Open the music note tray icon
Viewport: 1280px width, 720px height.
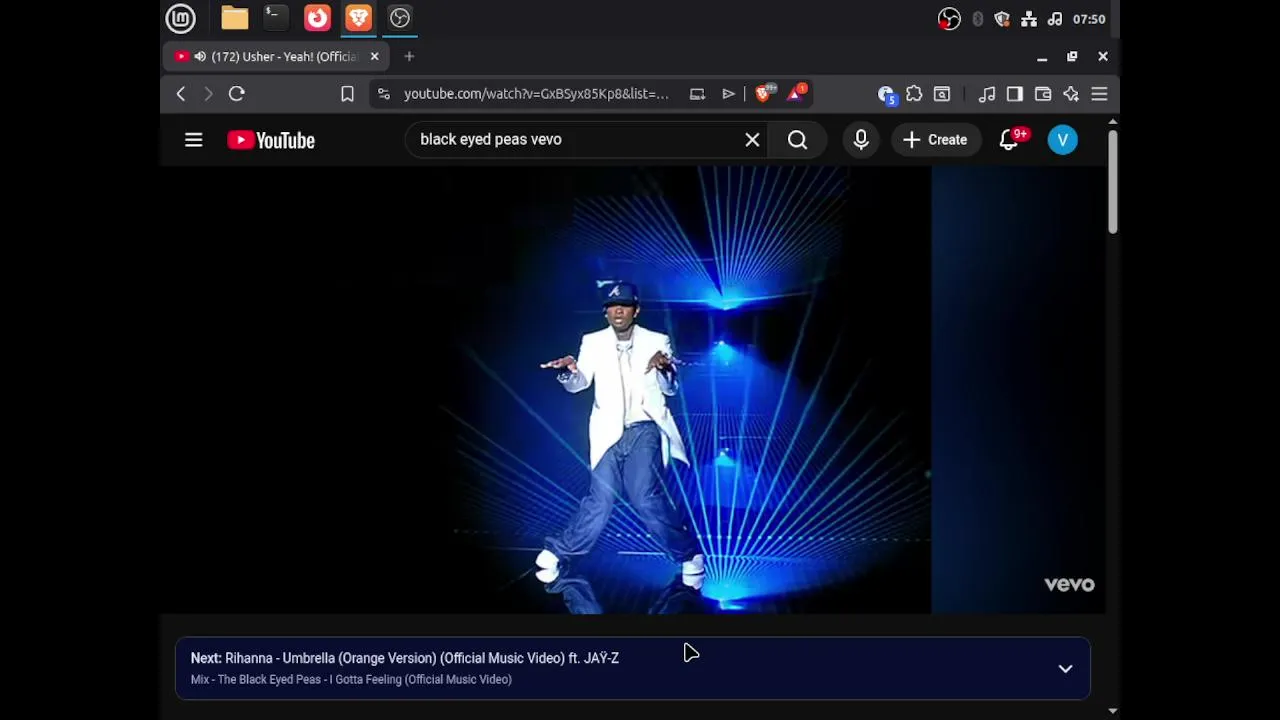point(1054,19)
